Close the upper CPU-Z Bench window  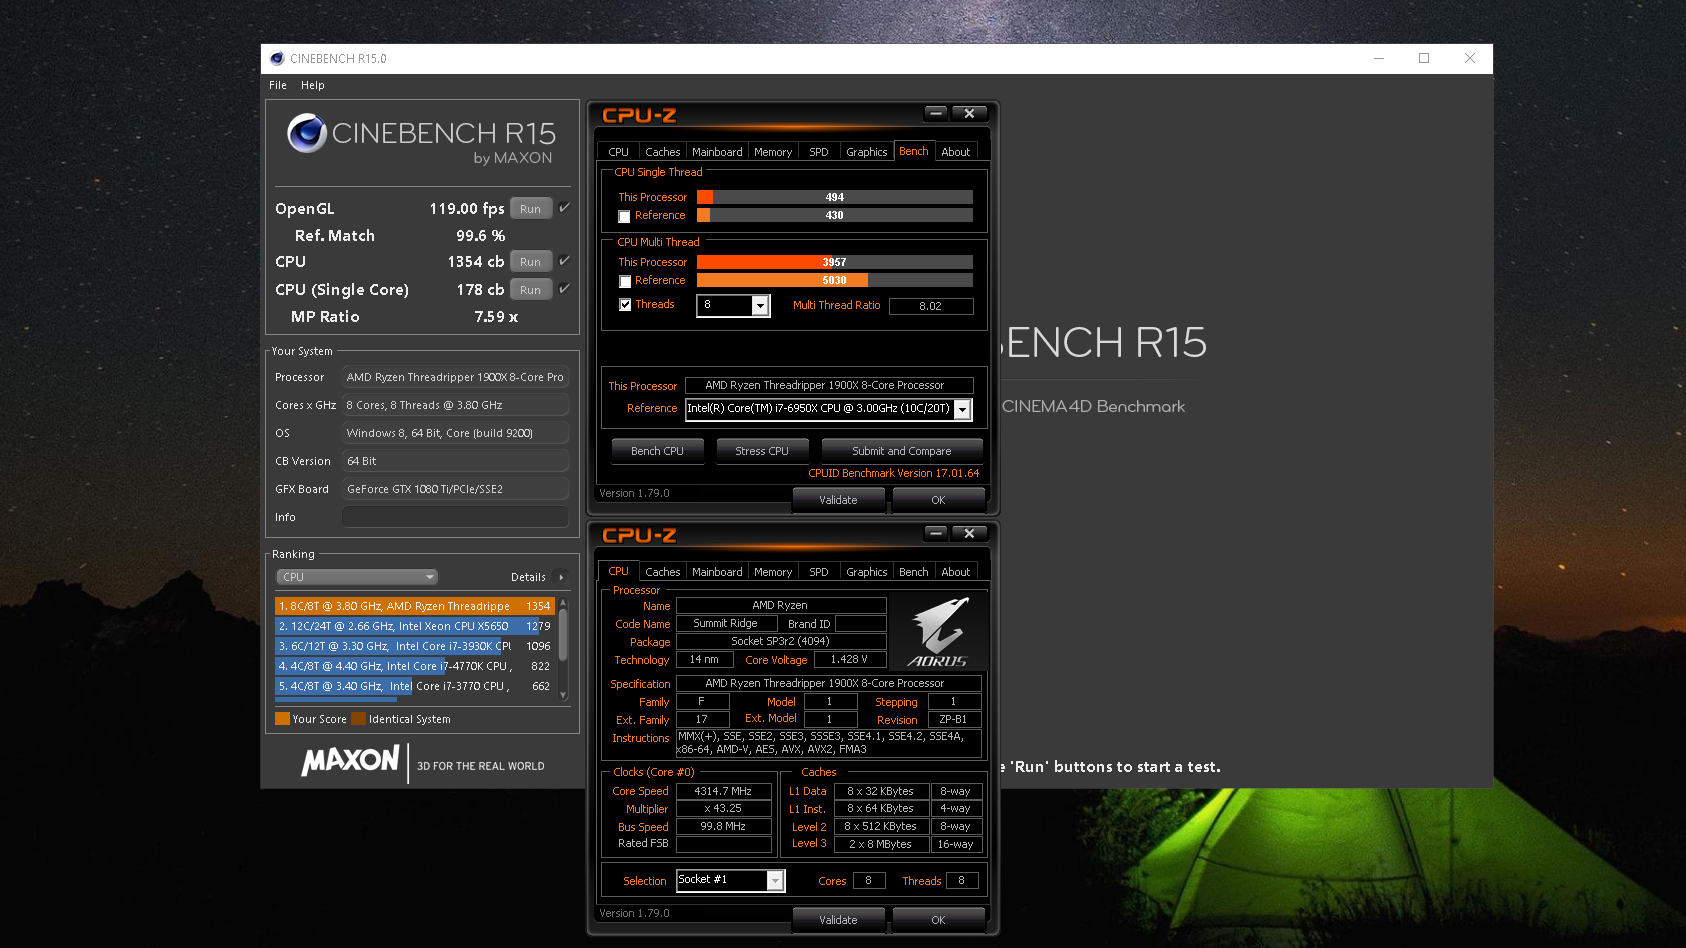[969, 113]
